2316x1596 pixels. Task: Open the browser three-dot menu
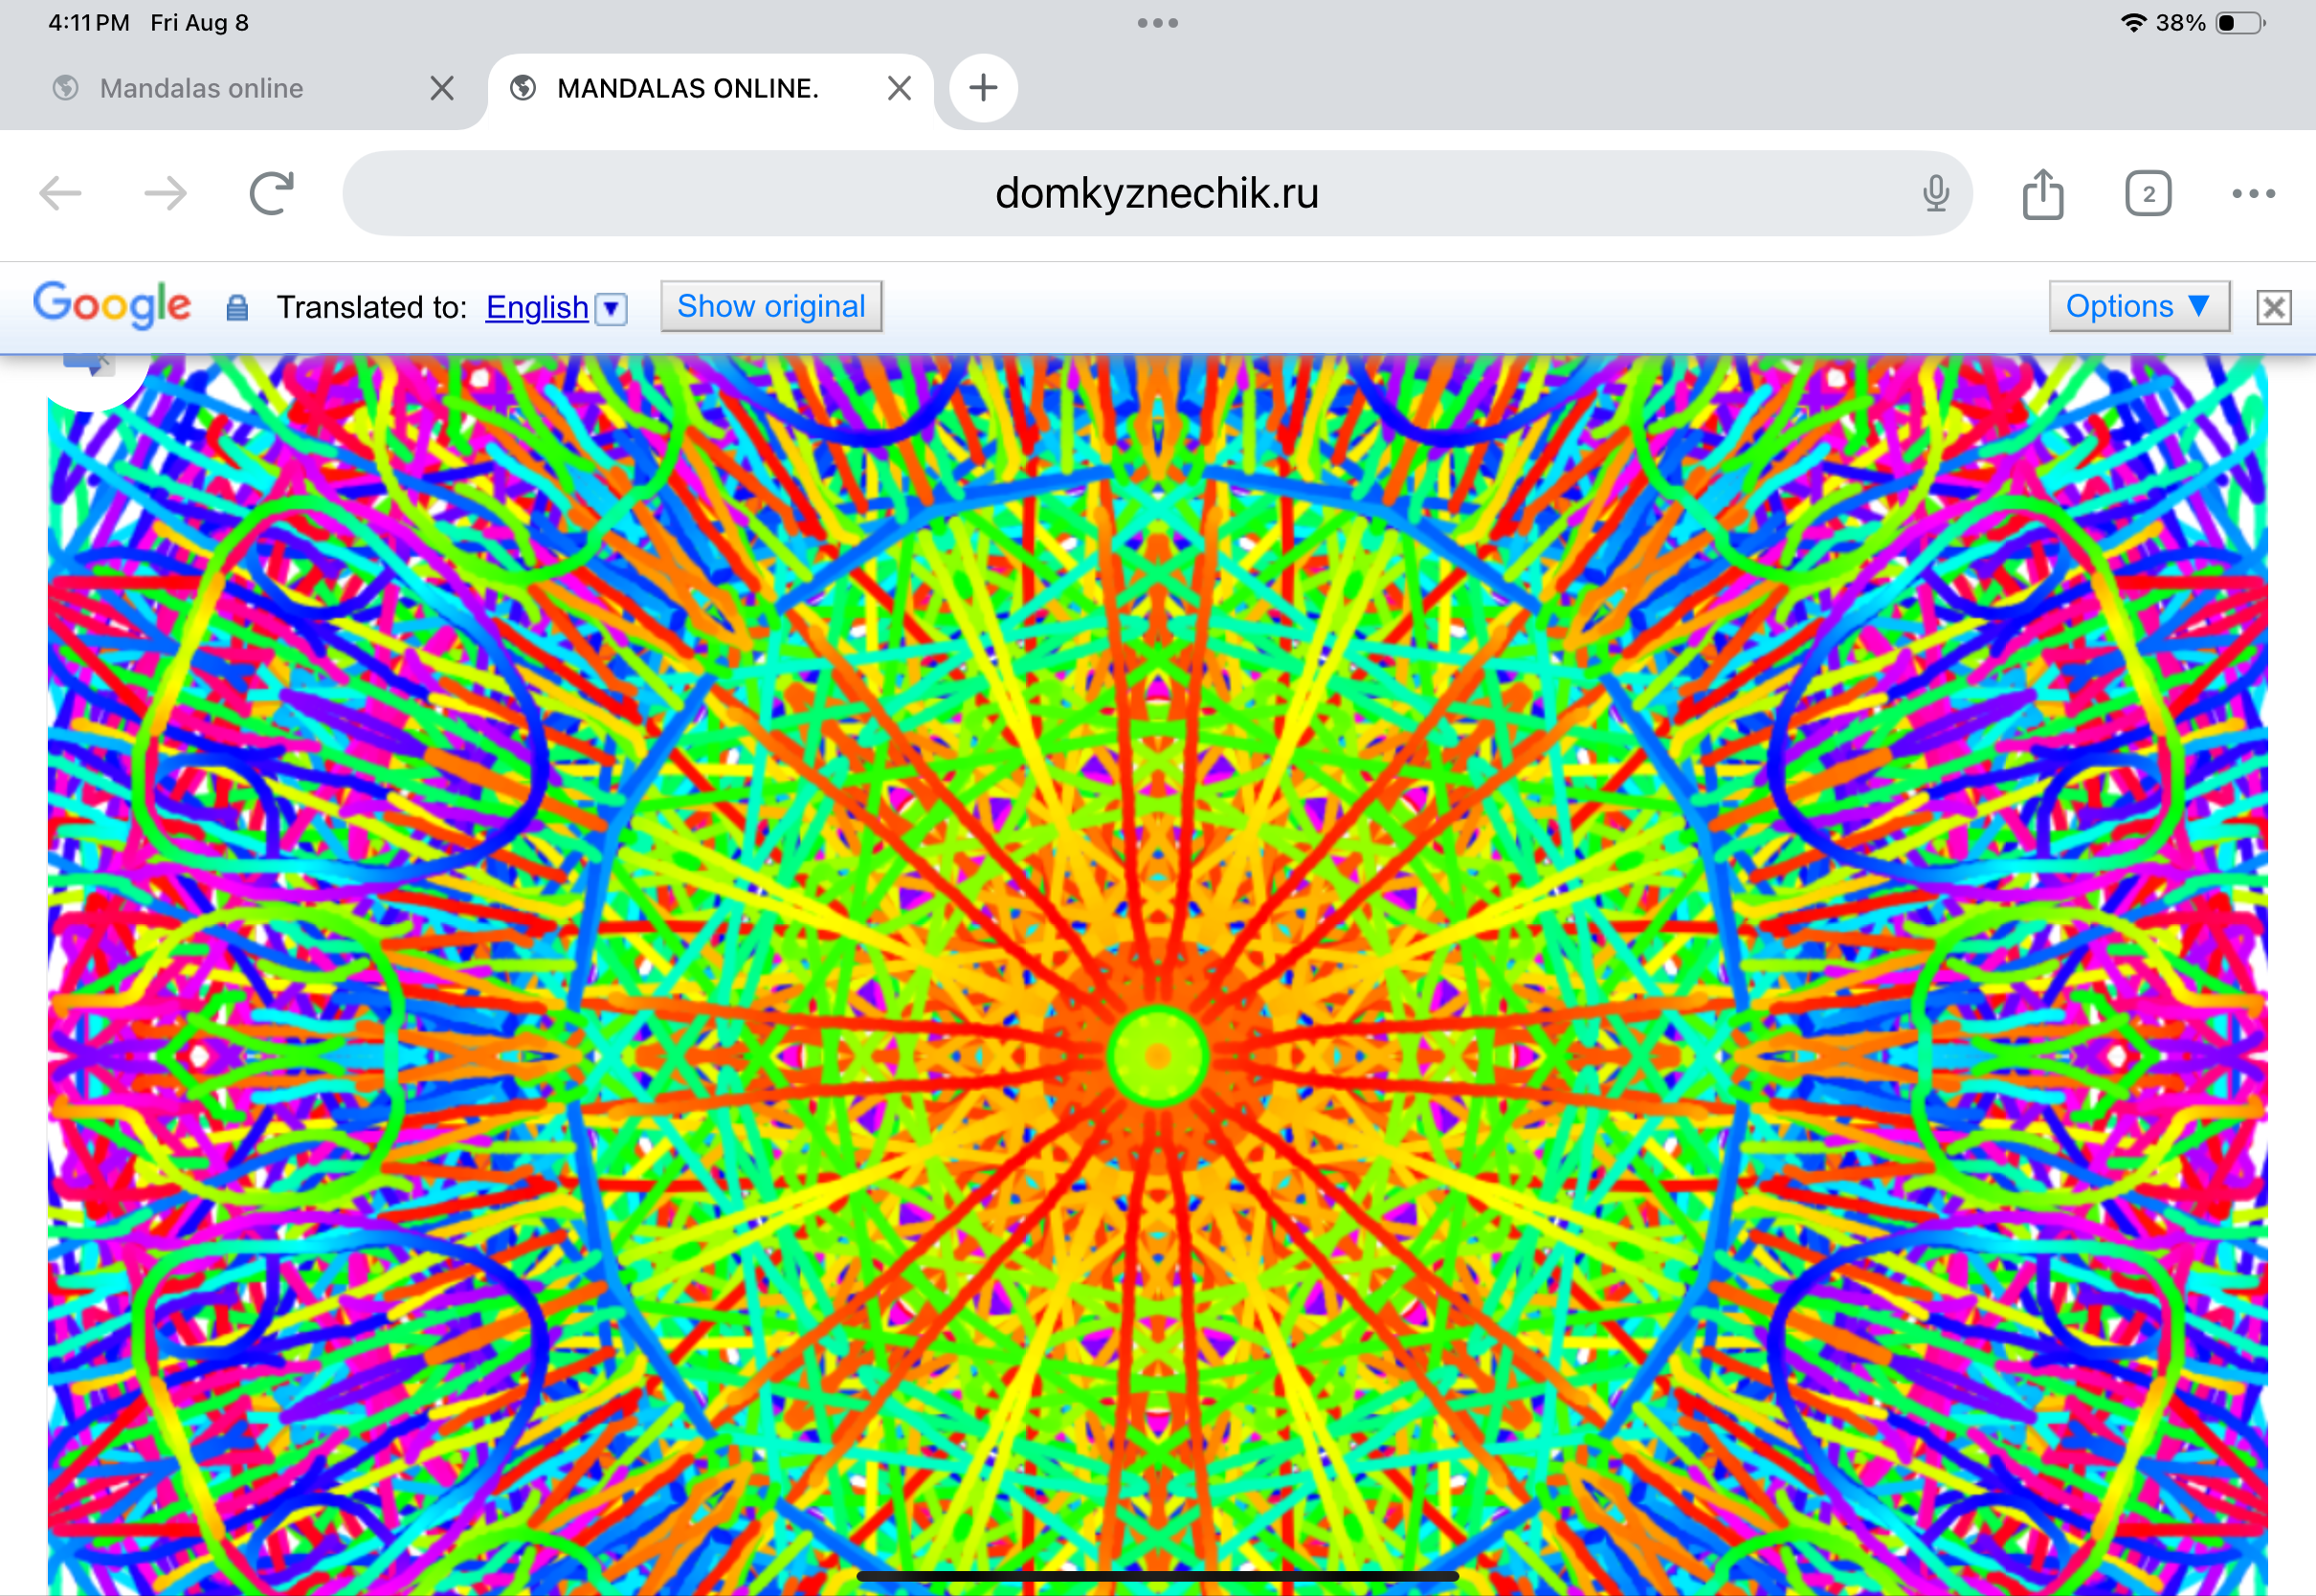pos(2253,193)
